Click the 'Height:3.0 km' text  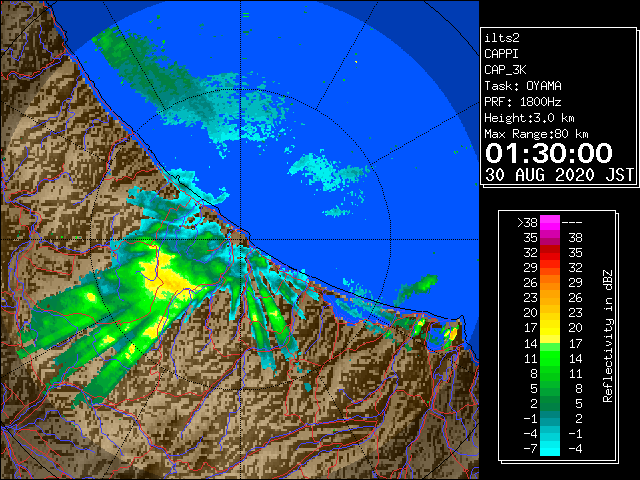[529, 118]
